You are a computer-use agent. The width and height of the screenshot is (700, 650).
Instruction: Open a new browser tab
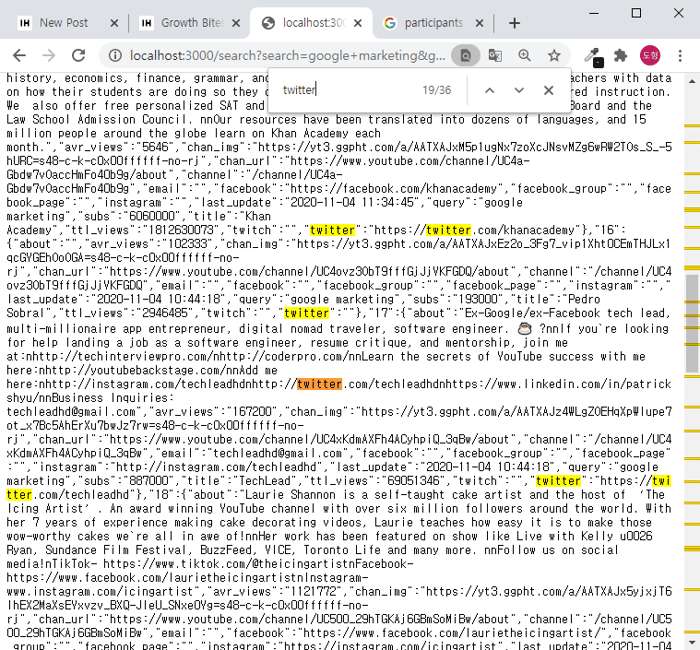514,23
